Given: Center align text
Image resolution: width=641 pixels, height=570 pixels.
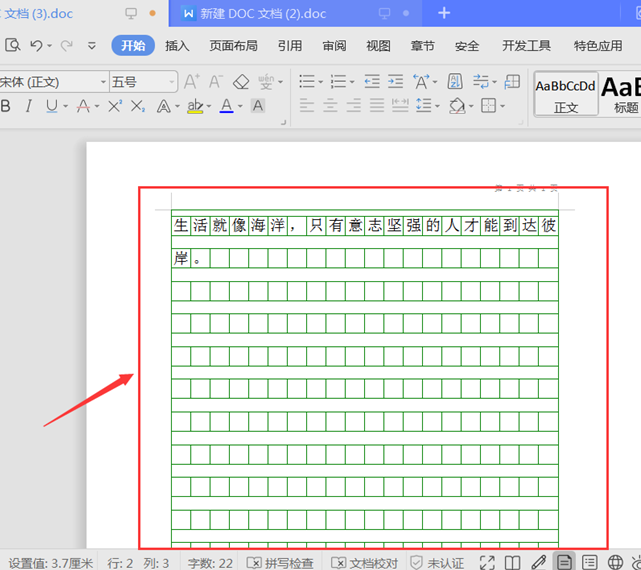Looking at the screenshot, I should click(x=330, y=106).
